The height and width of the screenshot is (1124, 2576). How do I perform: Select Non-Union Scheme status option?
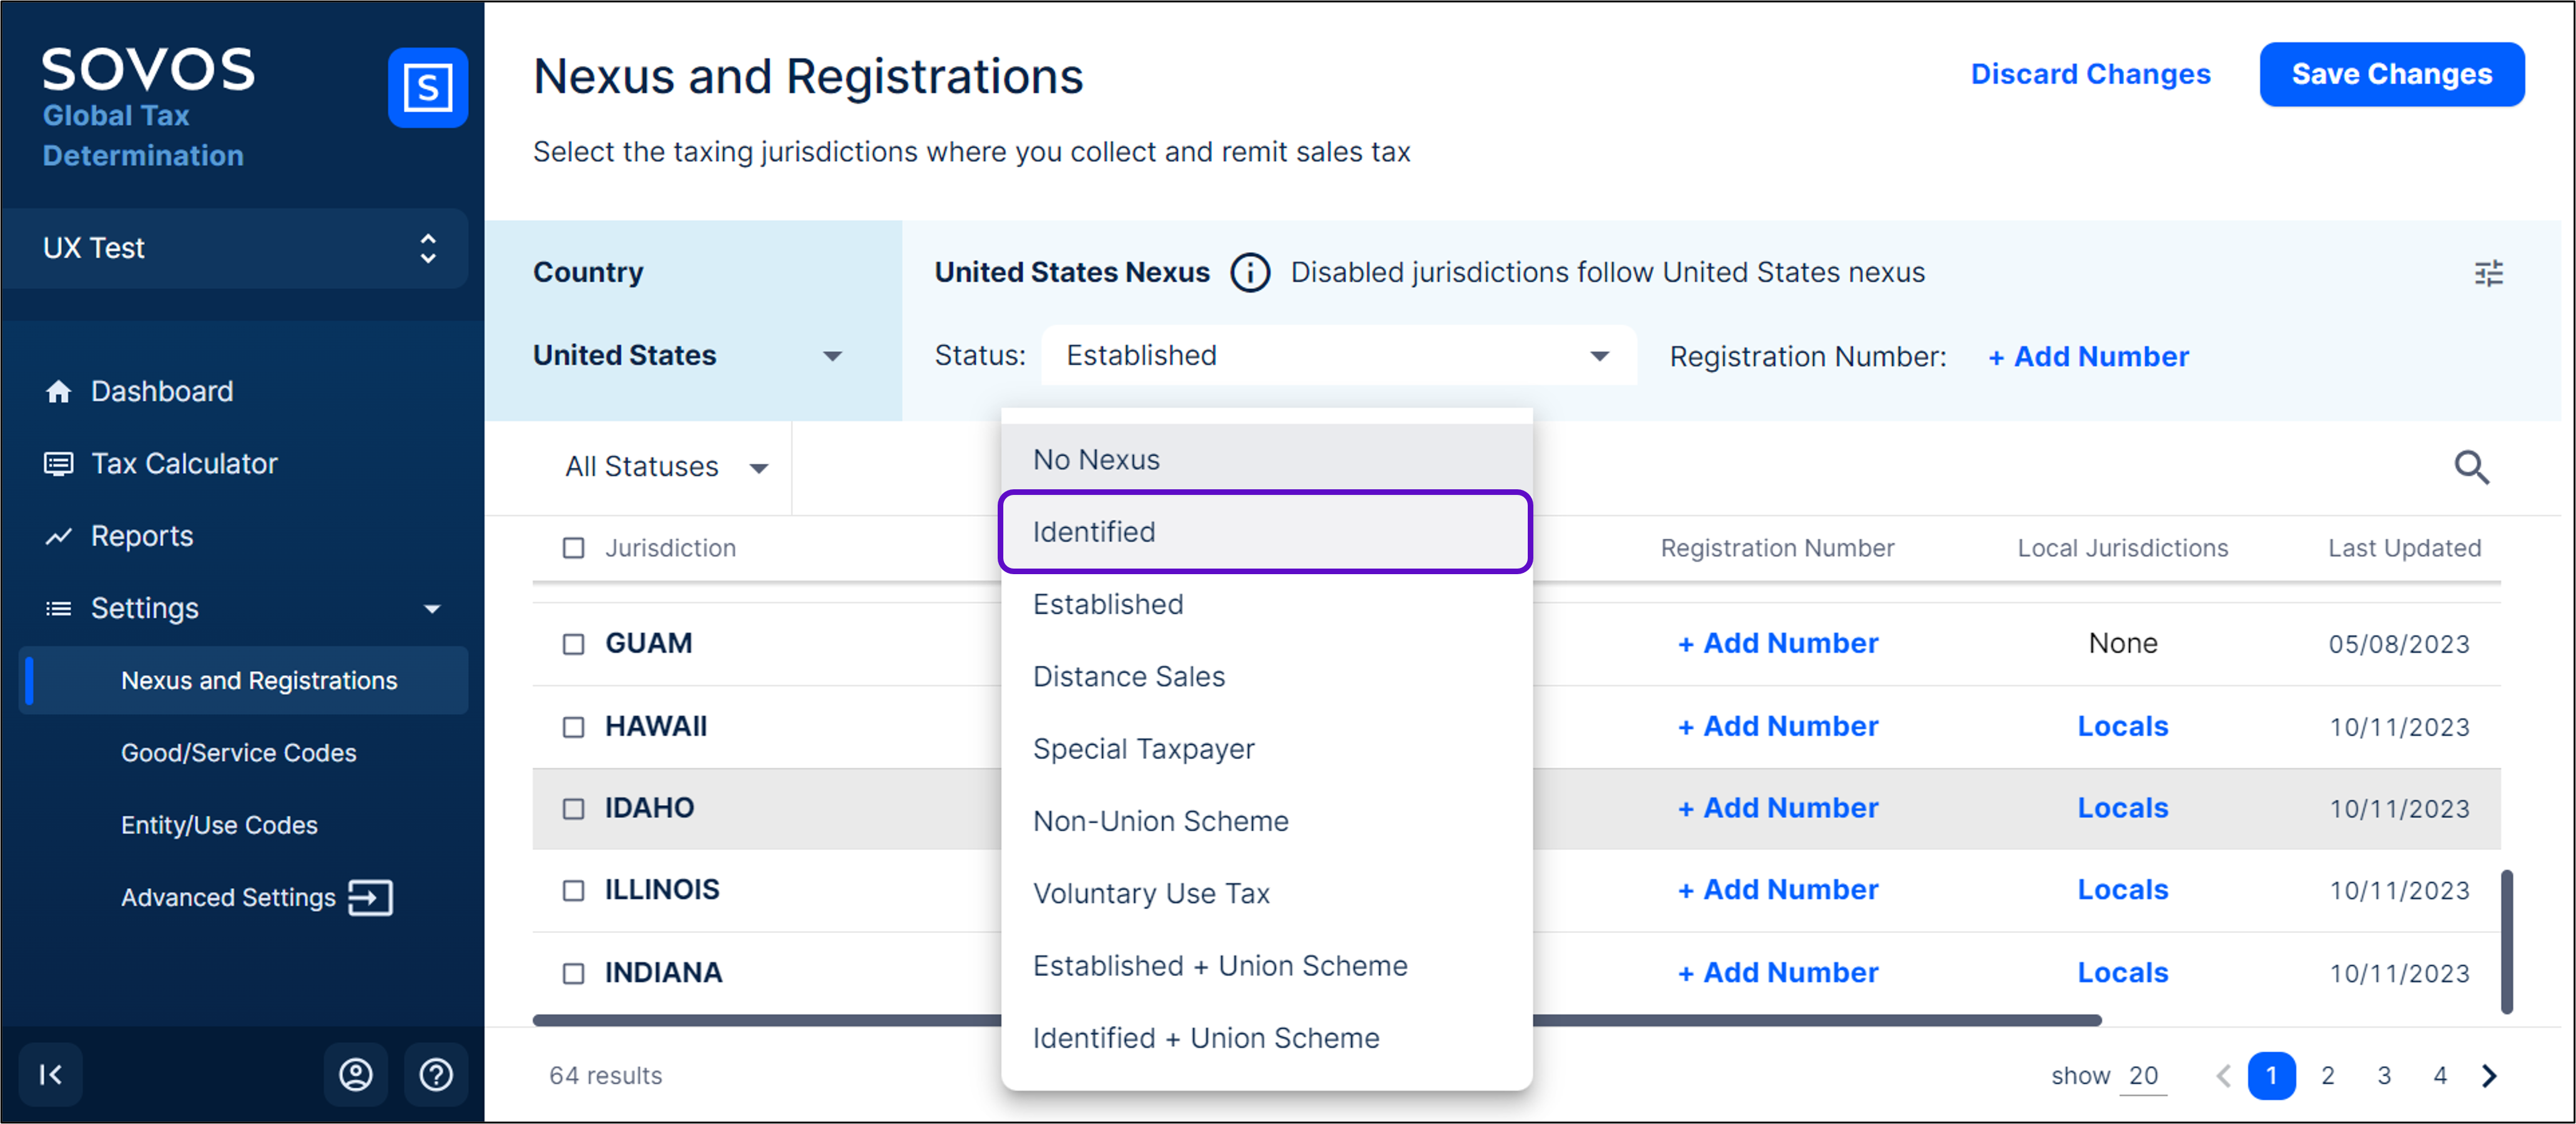tap(1266, 822)
